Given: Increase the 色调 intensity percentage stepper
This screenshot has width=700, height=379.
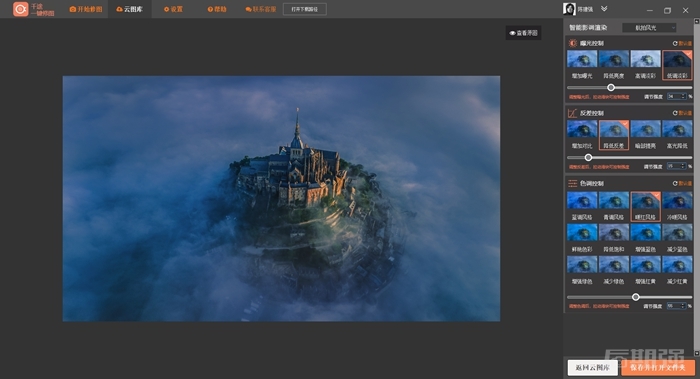Looking at the screenshot, I should pos(683,304).
